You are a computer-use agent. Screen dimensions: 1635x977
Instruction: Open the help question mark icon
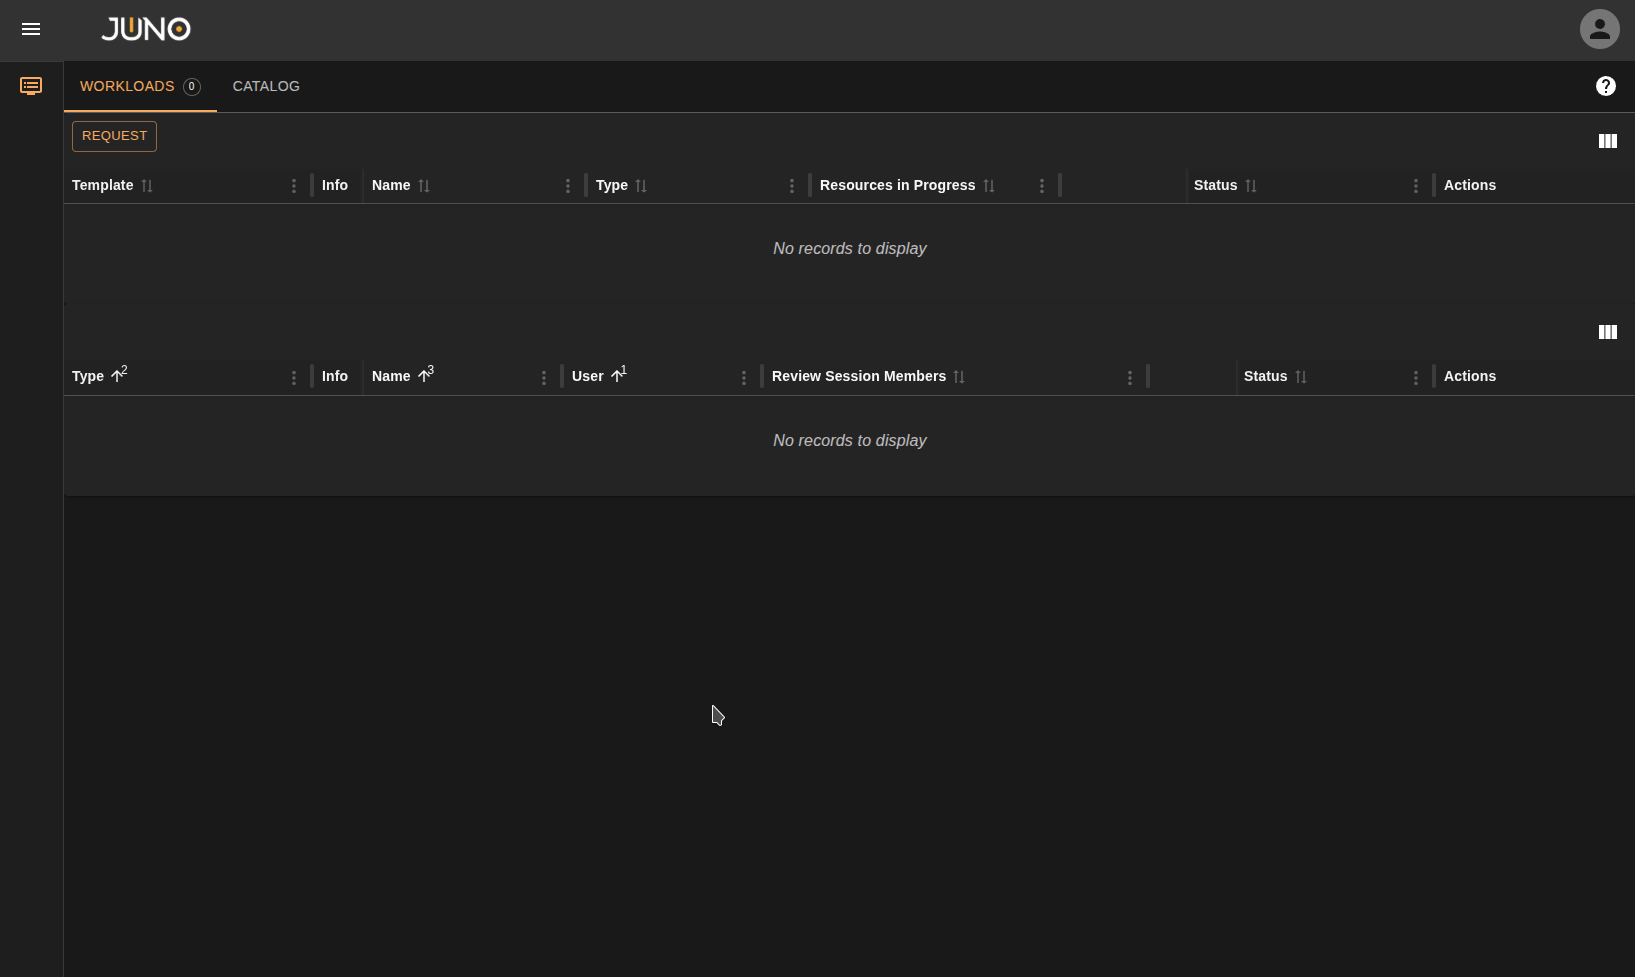(x=1605, y=86)
